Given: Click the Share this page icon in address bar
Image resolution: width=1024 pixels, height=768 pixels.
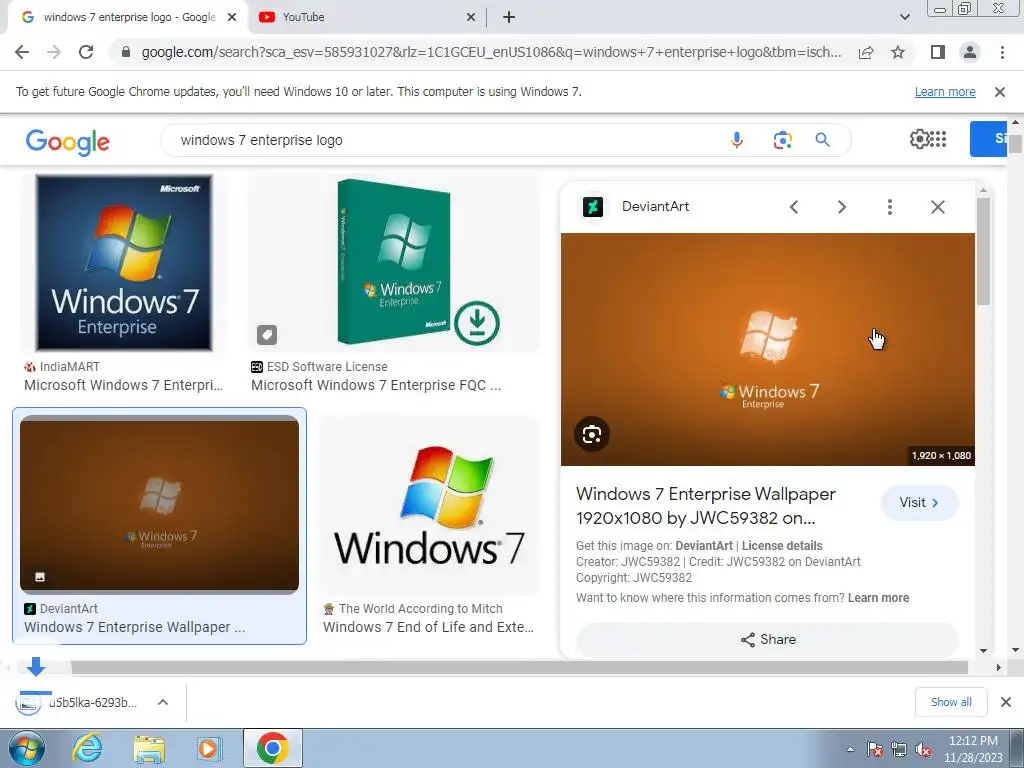Looking at the screenshot, I should click(x=866, y=52).
